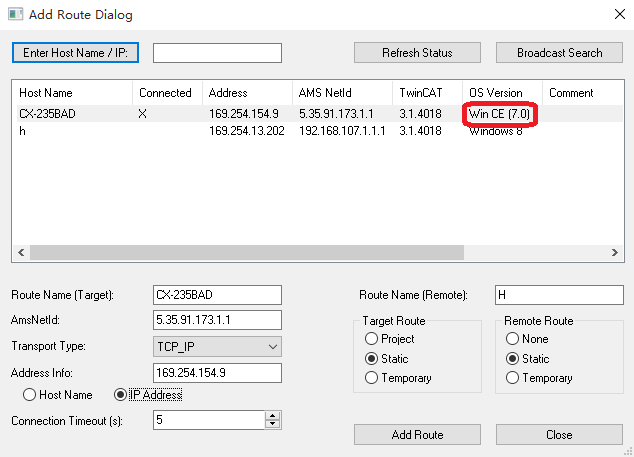Click Enter Host Name / IP button
The image size is (634, 457).
(x=76, y=52)
